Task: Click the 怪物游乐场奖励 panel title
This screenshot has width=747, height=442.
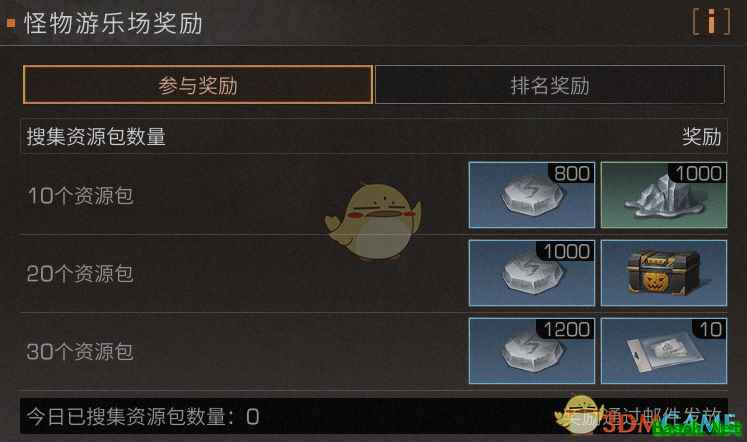Action: pyautogui.click(x=113, y=23)
